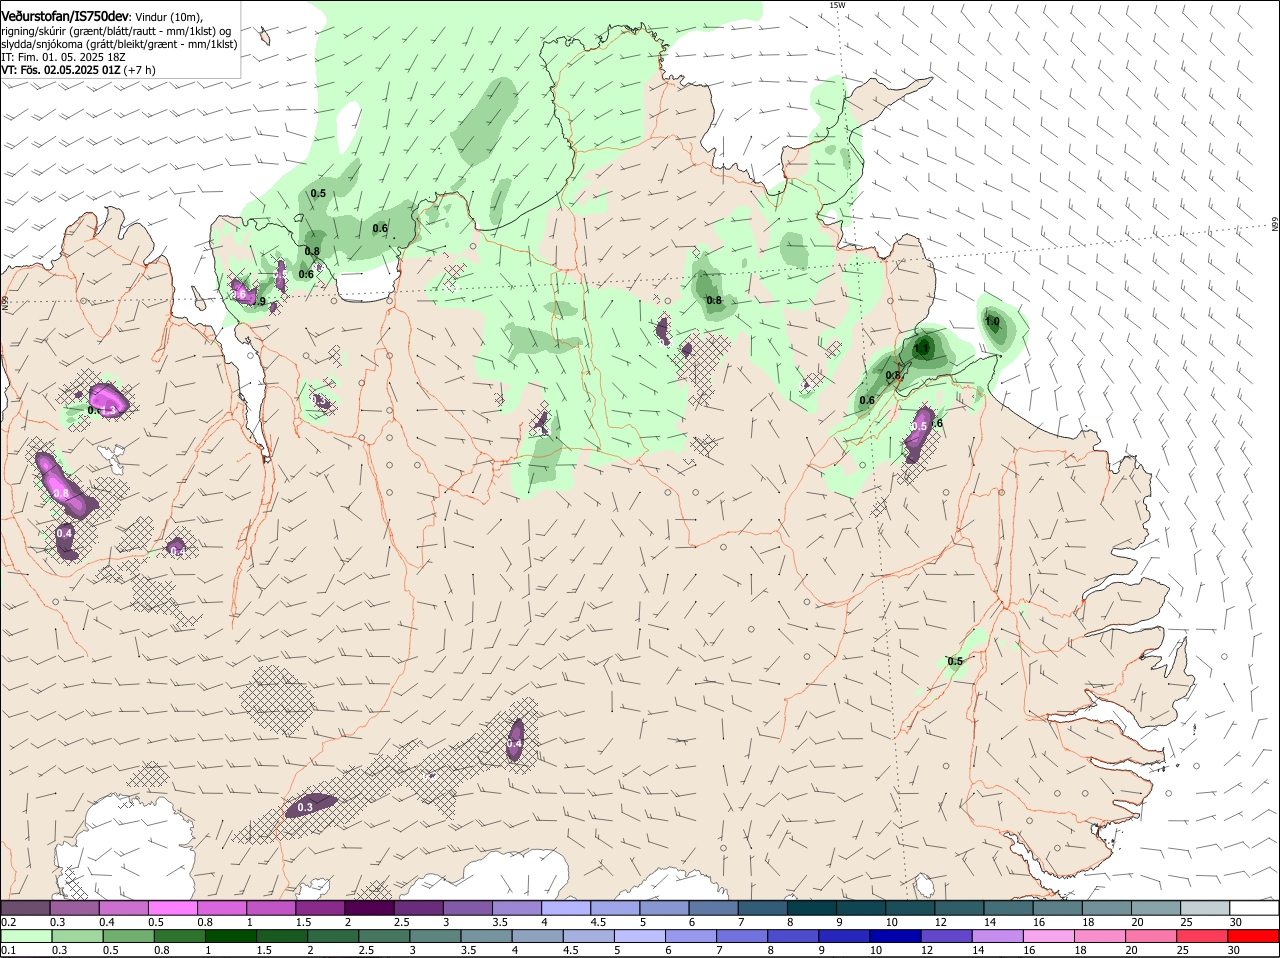The image size is (1280, 958).
Task: Click the 4.5 label in the lower legend row
Action: pos(570,951)
